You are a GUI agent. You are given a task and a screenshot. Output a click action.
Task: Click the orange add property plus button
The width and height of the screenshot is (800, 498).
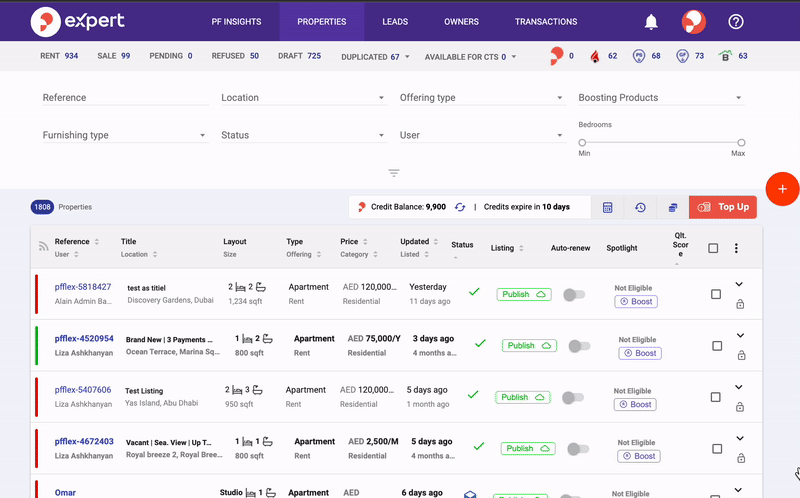coord(781,188)
